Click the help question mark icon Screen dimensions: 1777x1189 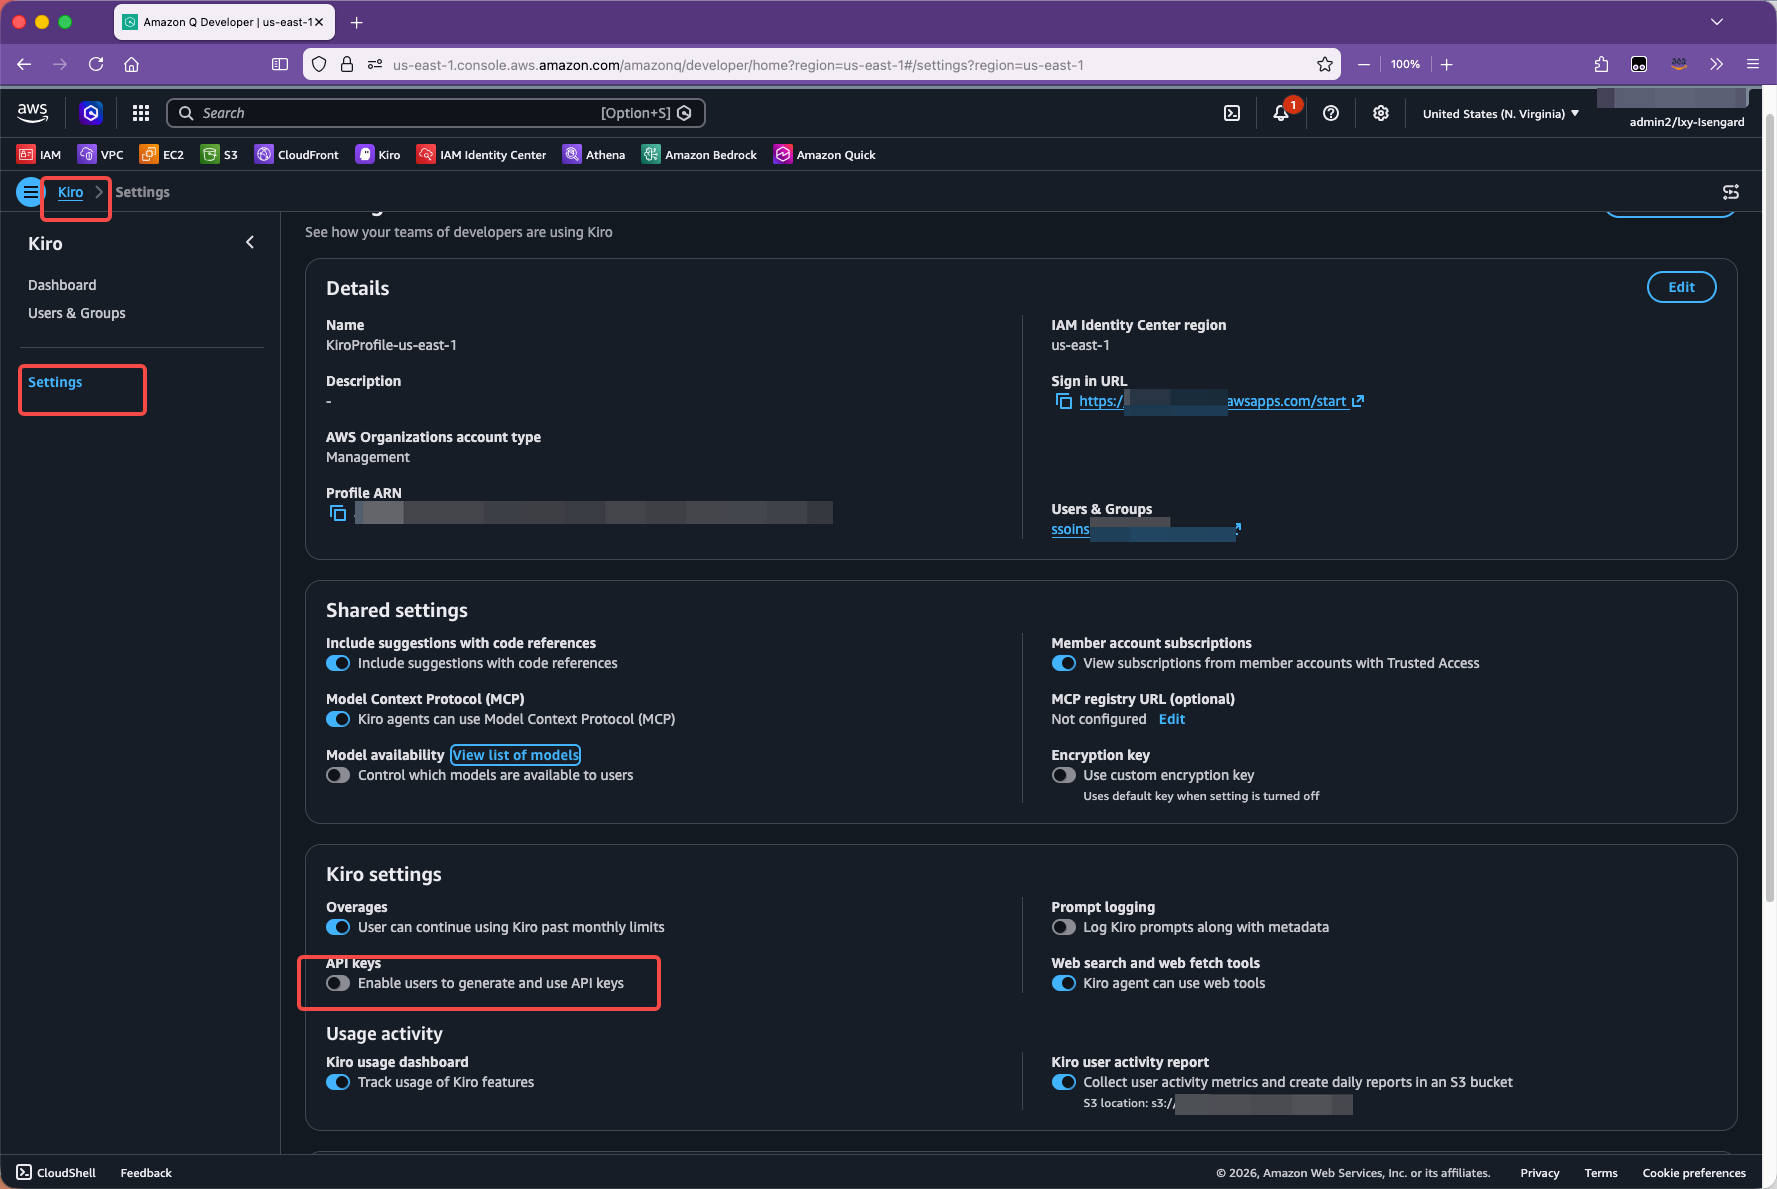(1330, 113)
